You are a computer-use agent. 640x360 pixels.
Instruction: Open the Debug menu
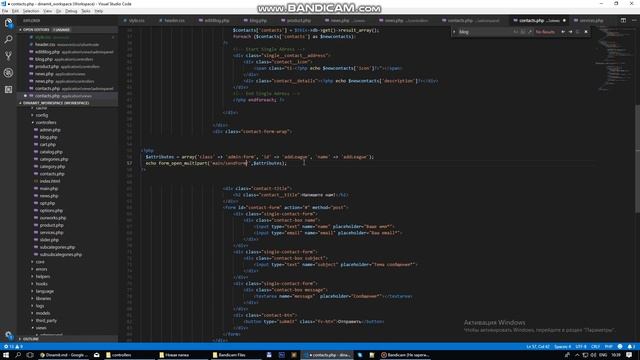click(x=71, y=11)
